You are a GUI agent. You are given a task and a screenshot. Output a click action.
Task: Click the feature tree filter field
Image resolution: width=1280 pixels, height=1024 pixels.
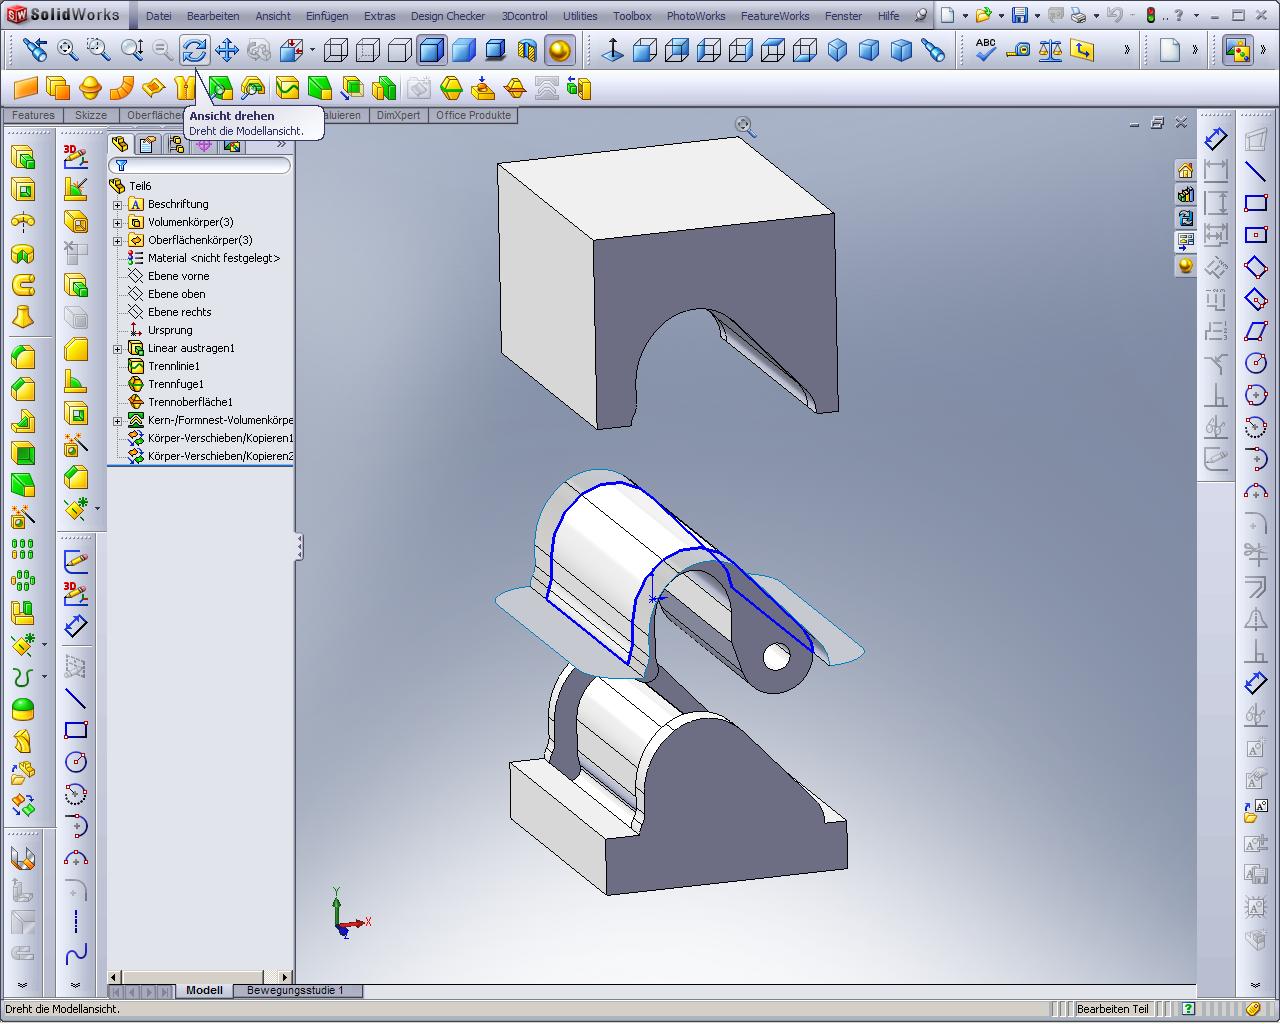click(205, 165)
